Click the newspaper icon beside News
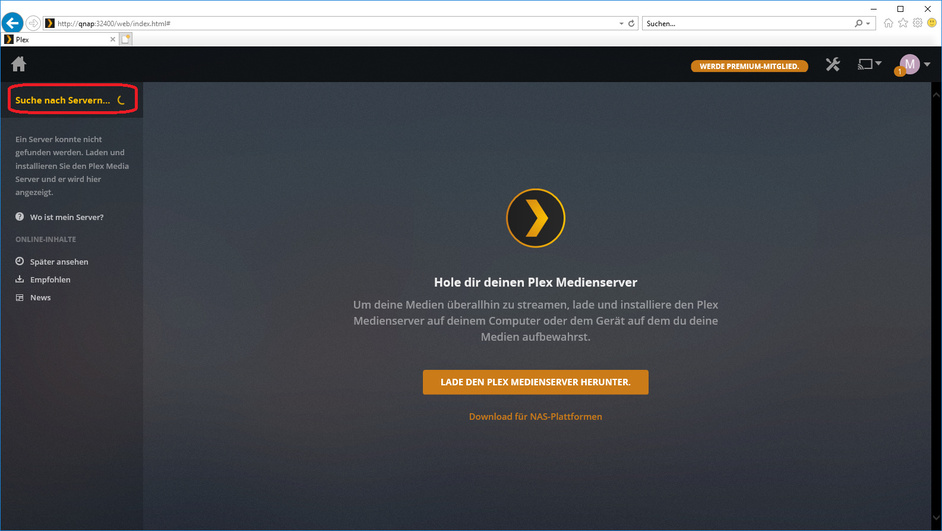The image size is (942, 531). pyautogui.click(x=20, y=297)
